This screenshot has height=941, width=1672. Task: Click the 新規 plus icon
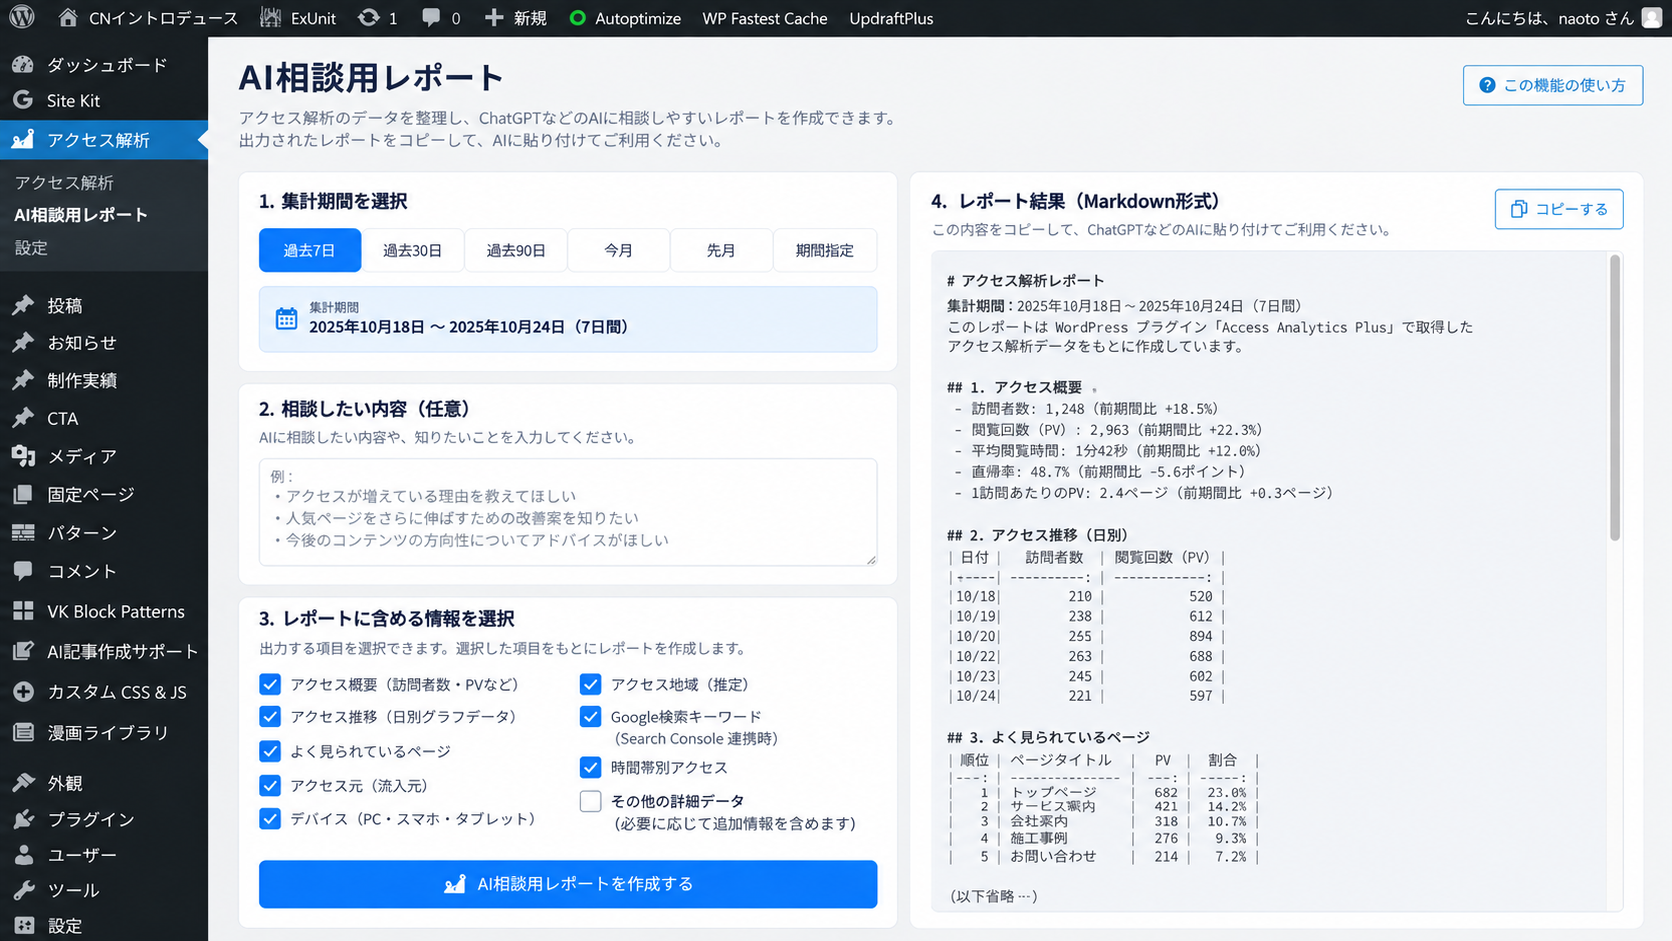pos(493,18)
